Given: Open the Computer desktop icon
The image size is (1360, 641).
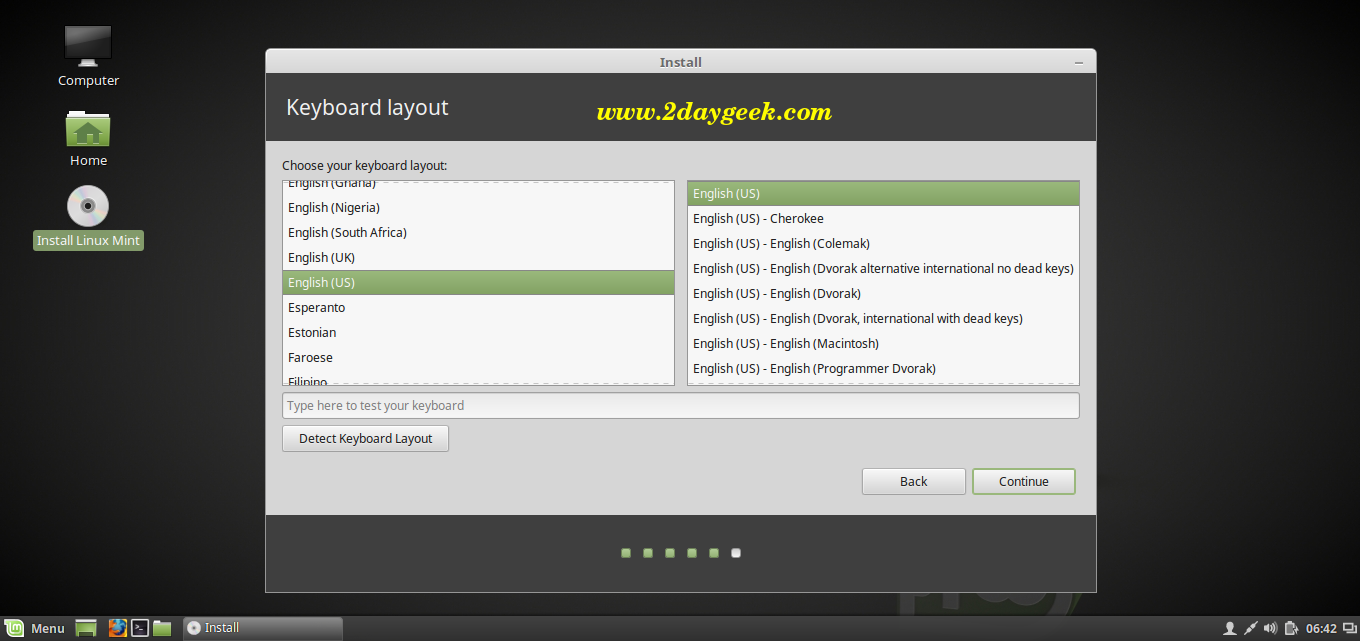Looking at the screenshot, I should click(88, 46).
